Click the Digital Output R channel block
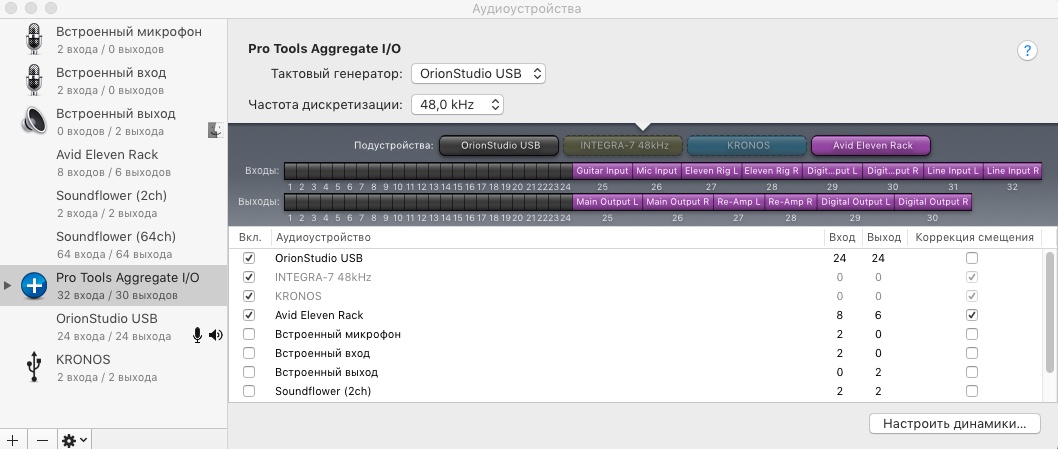The width and height of the screenshot is (1058, 449). 932,201
